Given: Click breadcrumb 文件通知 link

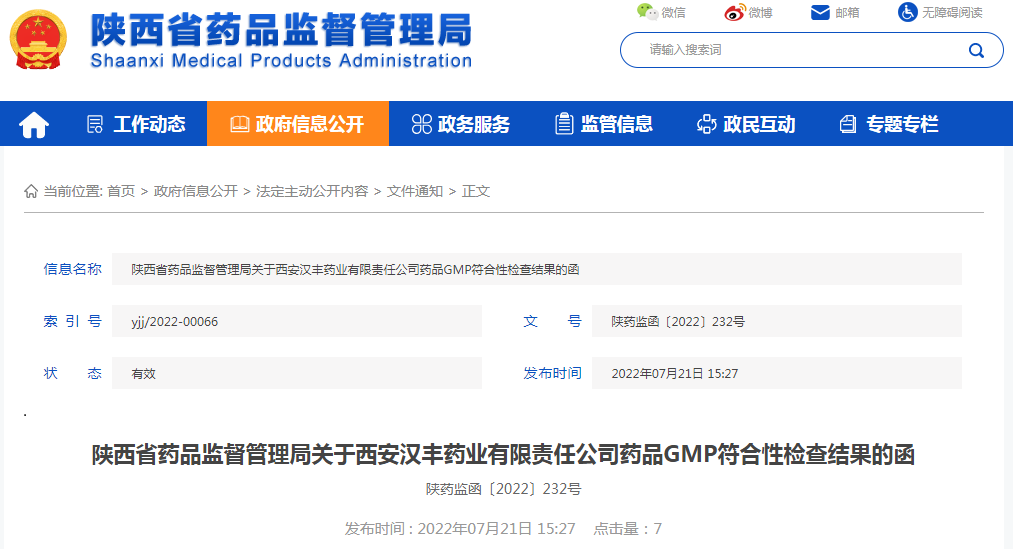Looking at the screenshot, I should 415,191.
